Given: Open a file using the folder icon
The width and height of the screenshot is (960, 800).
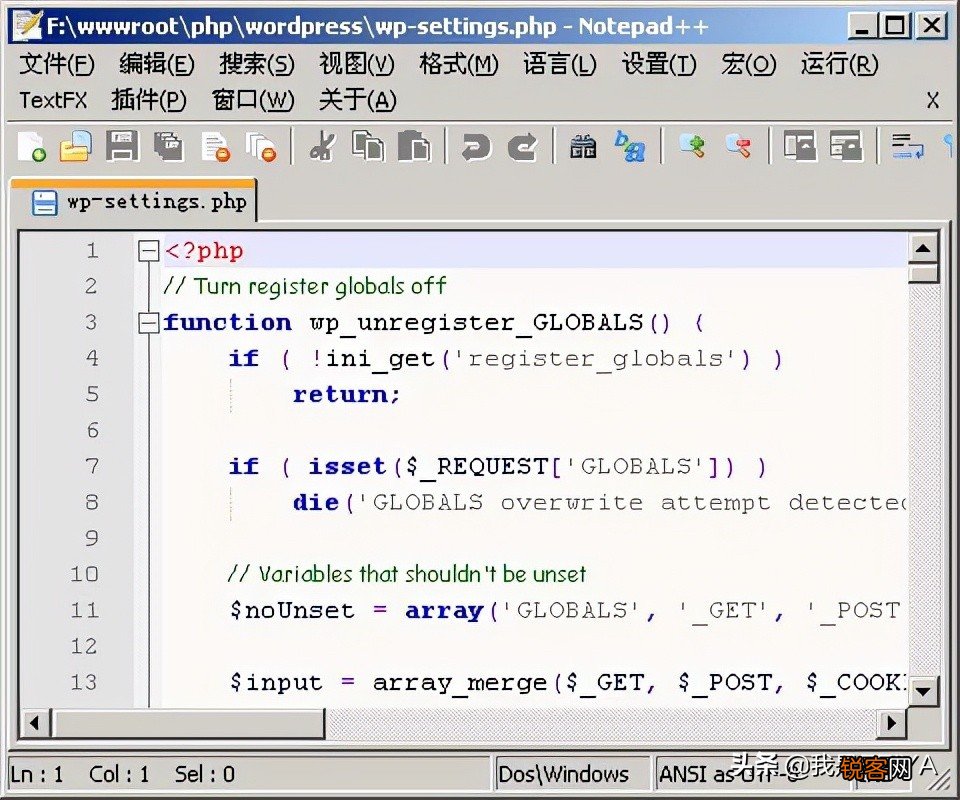Looking at the screenshot, I should [x=76, y=146].
